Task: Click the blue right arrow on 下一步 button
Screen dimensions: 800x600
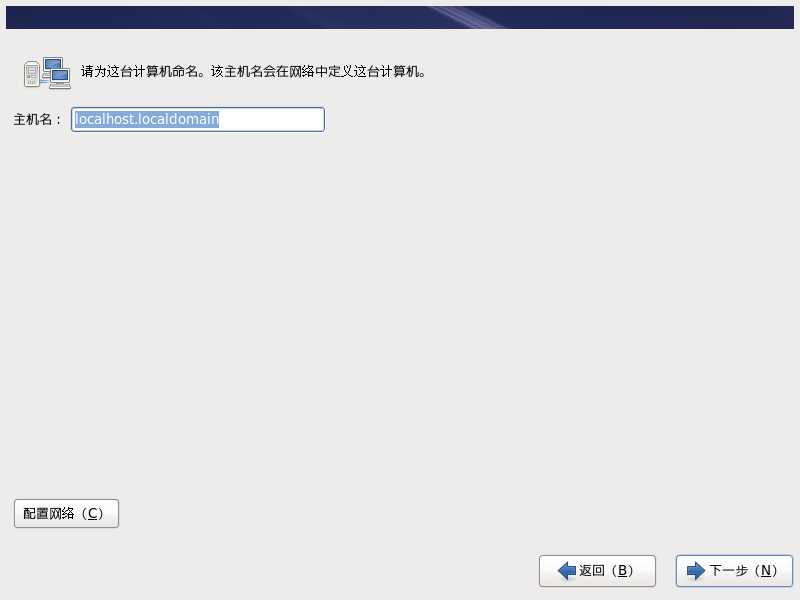Action: click(696, 570)
